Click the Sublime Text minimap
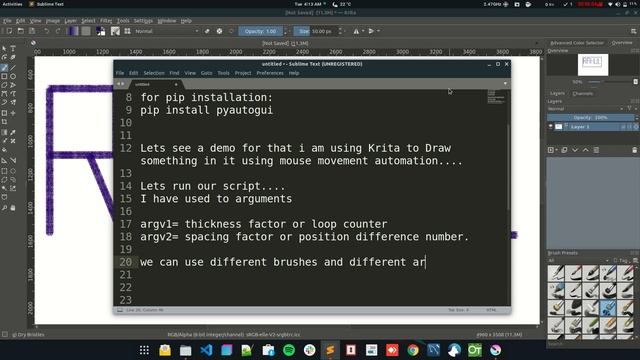Image resolution: width=640 pixels, height=360 pixels. point(496,97)
